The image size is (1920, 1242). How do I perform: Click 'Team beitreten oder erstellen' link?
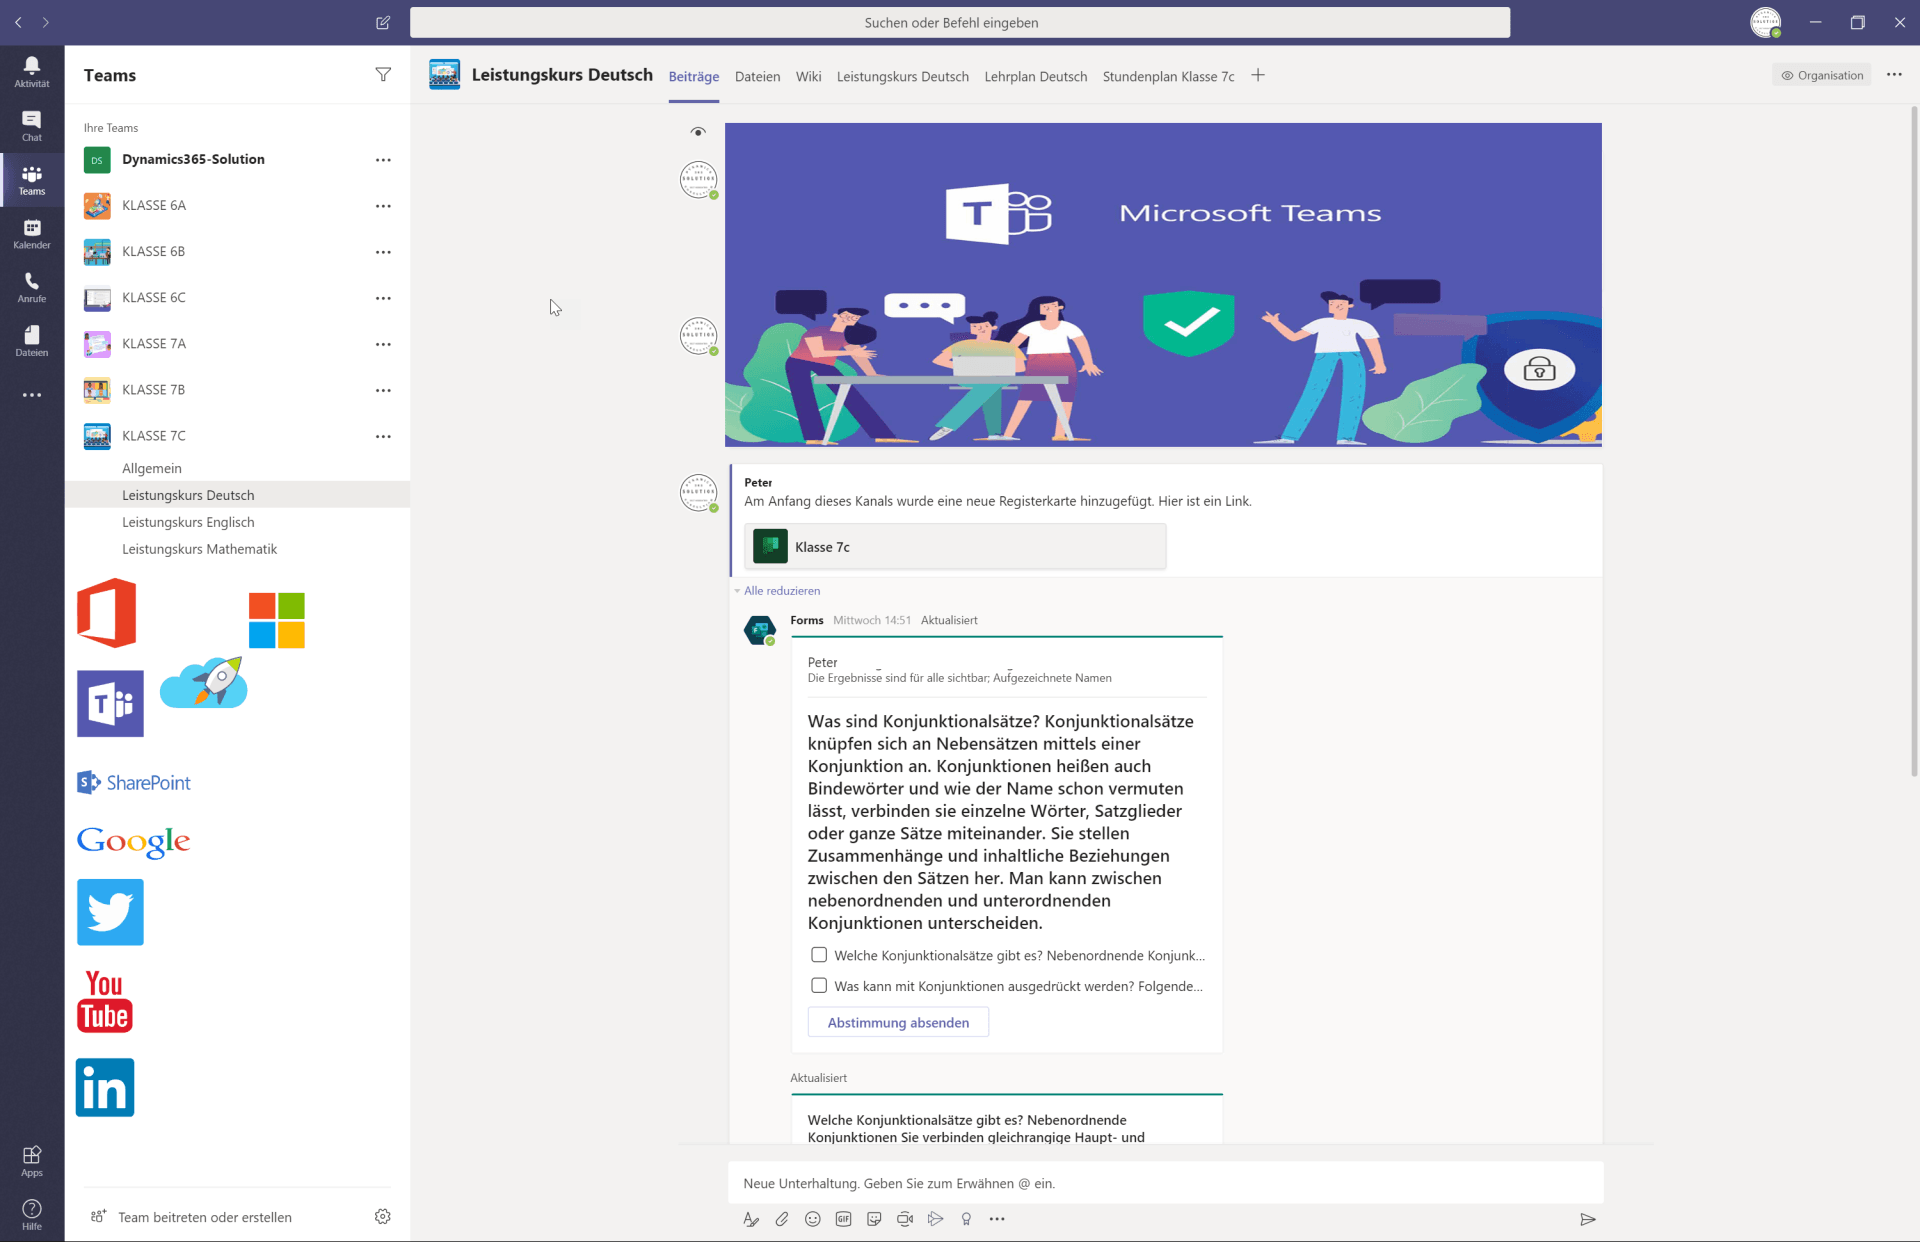205,1217
